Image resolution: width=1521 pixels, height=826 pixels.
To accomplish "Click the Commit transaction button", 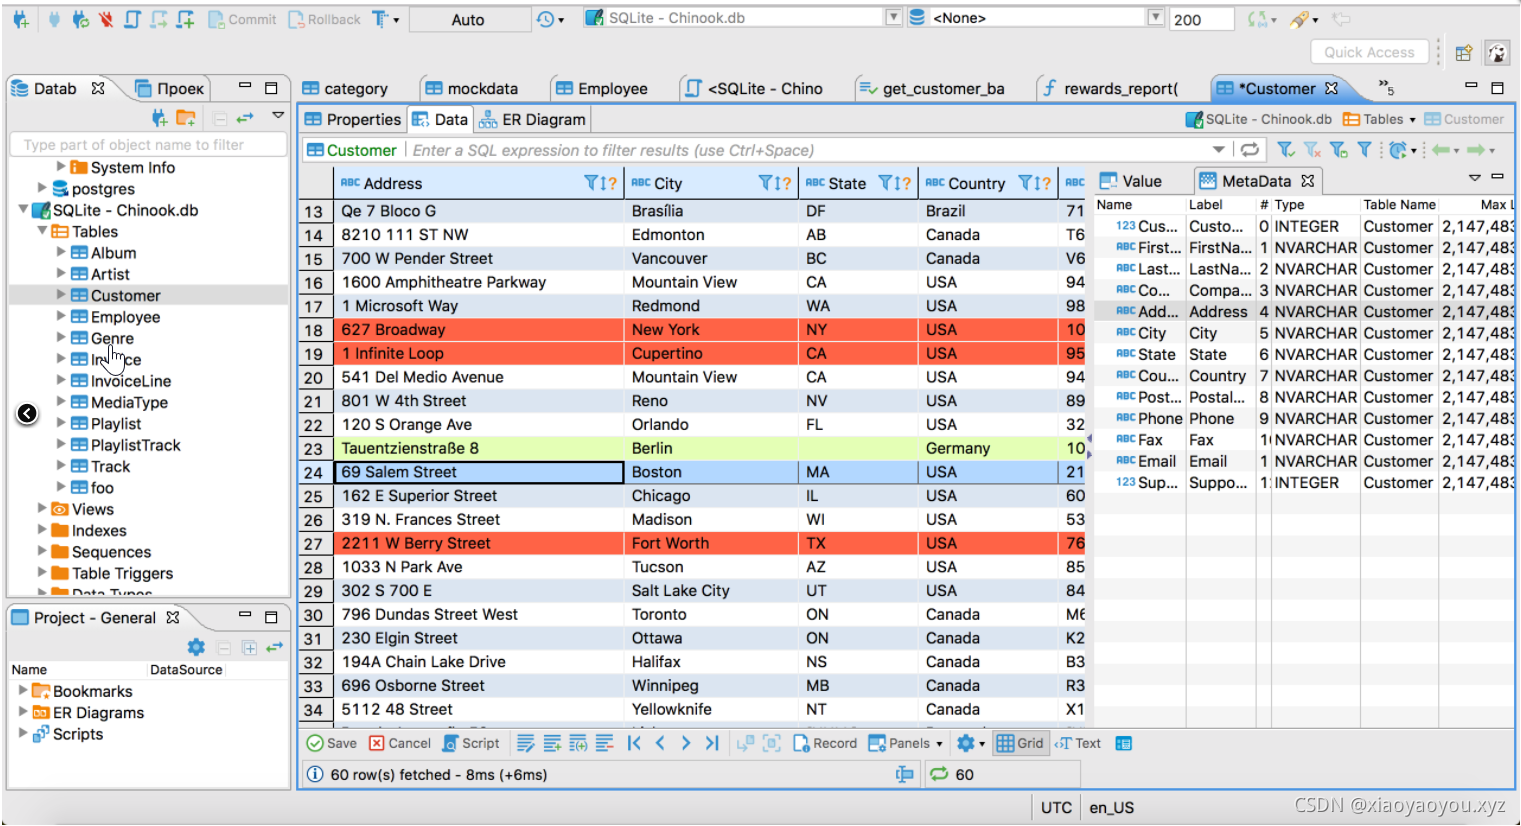I will click(x=242, y=19).
